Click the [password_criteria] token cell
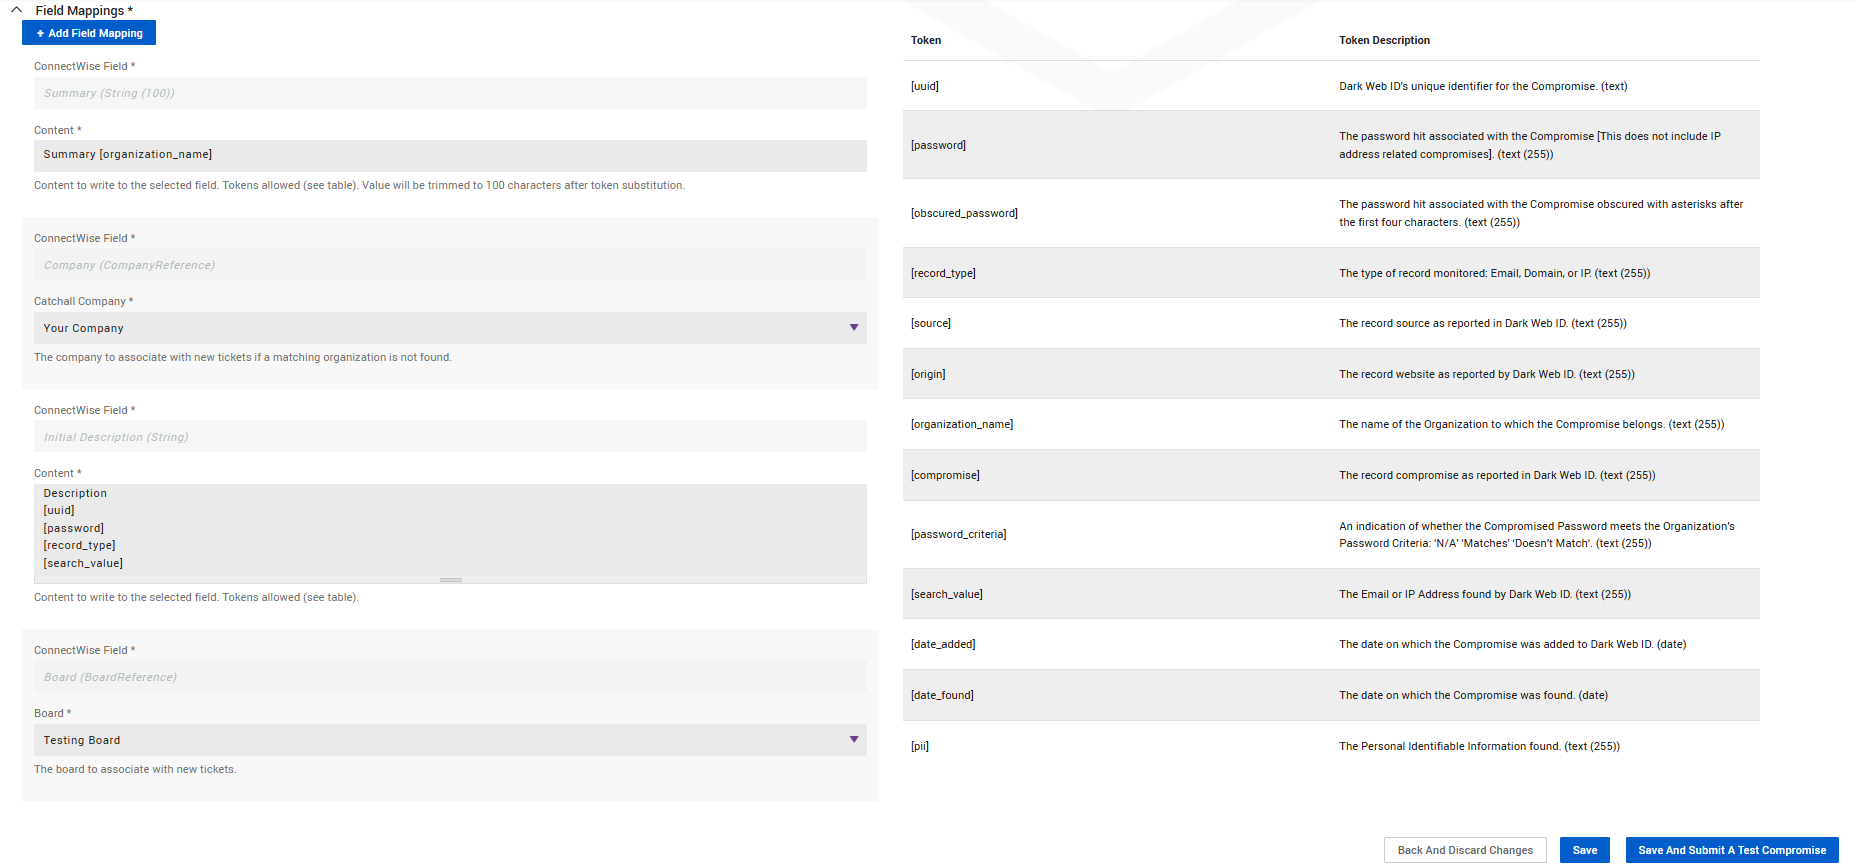Screen dimensions: 1856x867 (958, 534)
